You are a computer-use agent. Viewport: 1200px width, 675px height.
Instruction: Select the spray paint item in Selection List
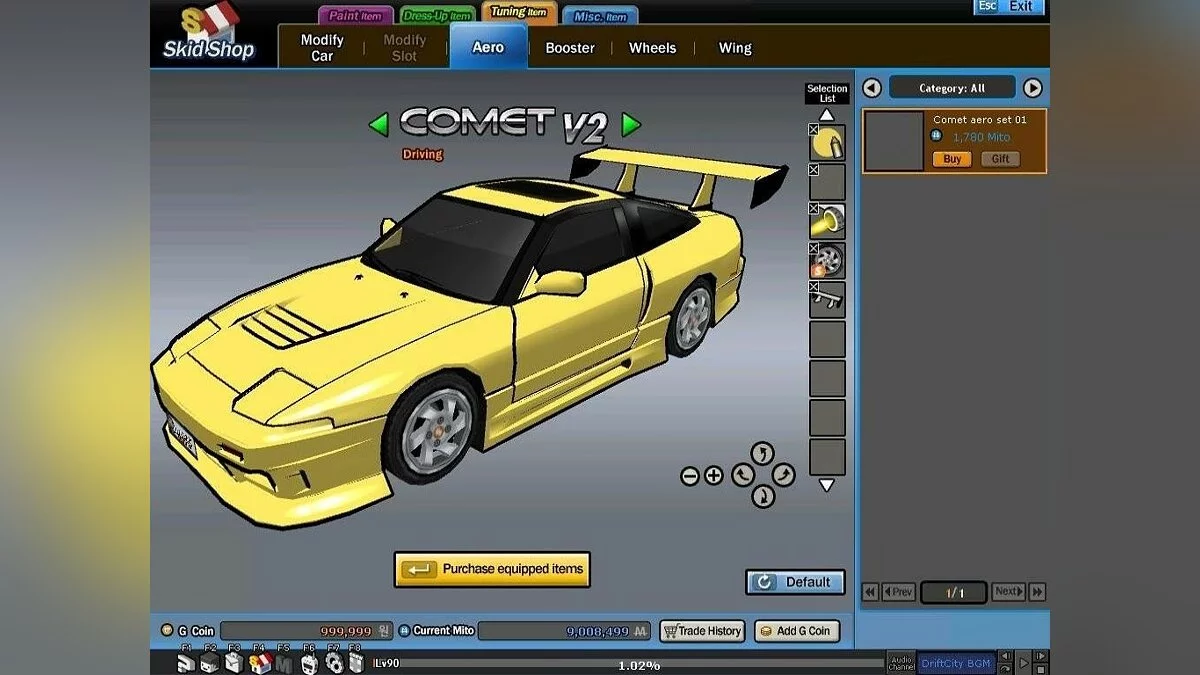(828, 144)
